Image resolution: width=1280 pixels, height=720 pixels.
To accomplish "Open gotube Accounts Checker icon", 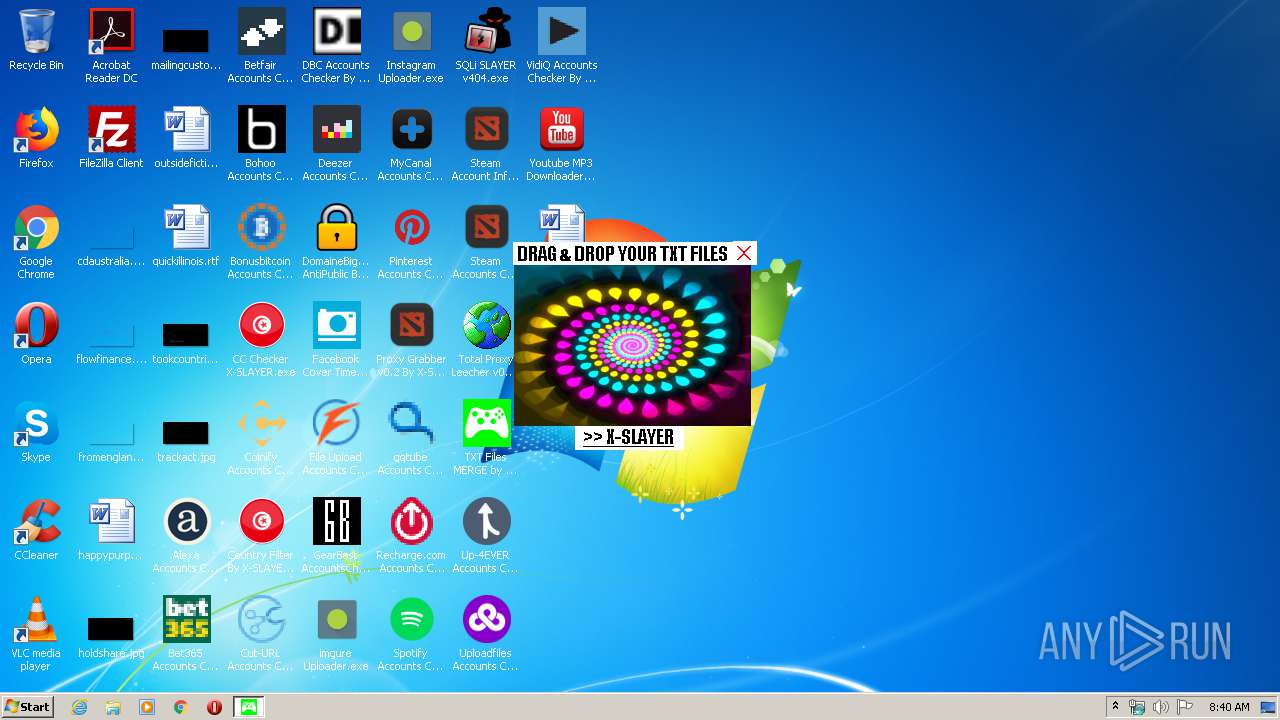I will coord(411,425).
